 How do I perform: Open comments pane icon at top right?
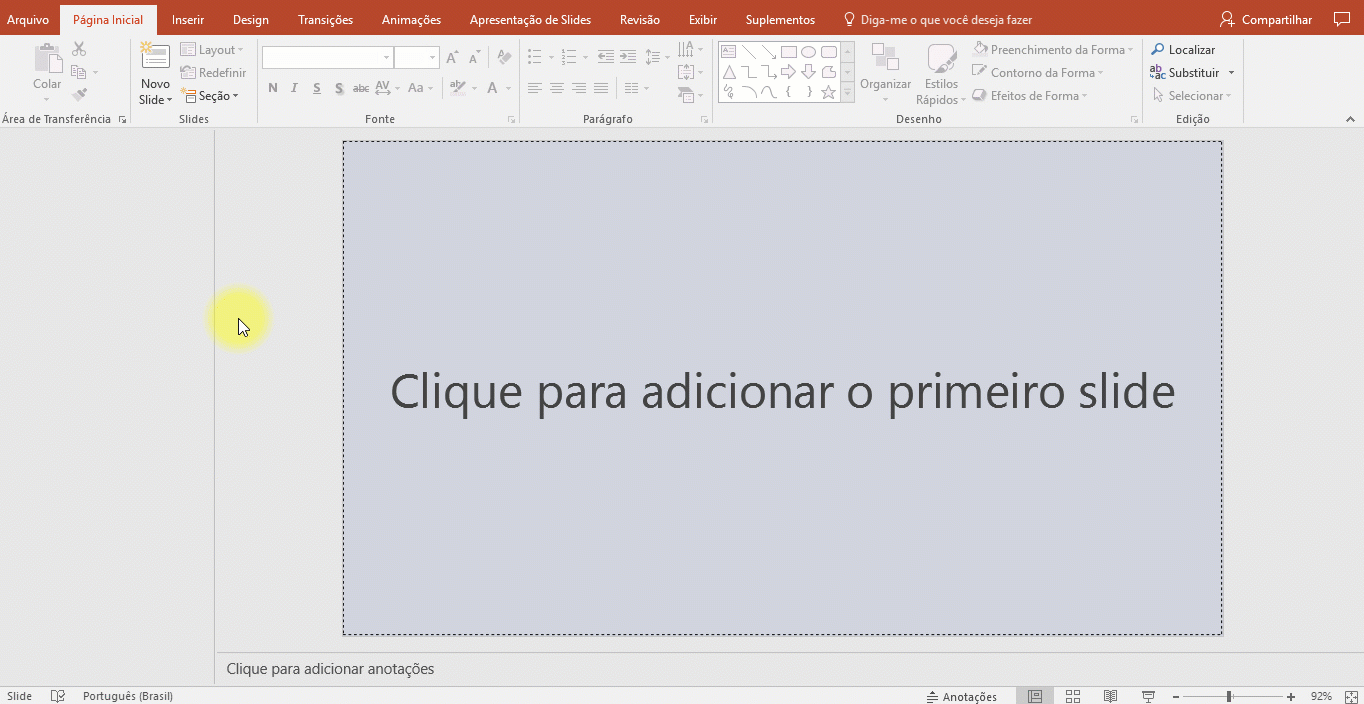[1341, 19]
